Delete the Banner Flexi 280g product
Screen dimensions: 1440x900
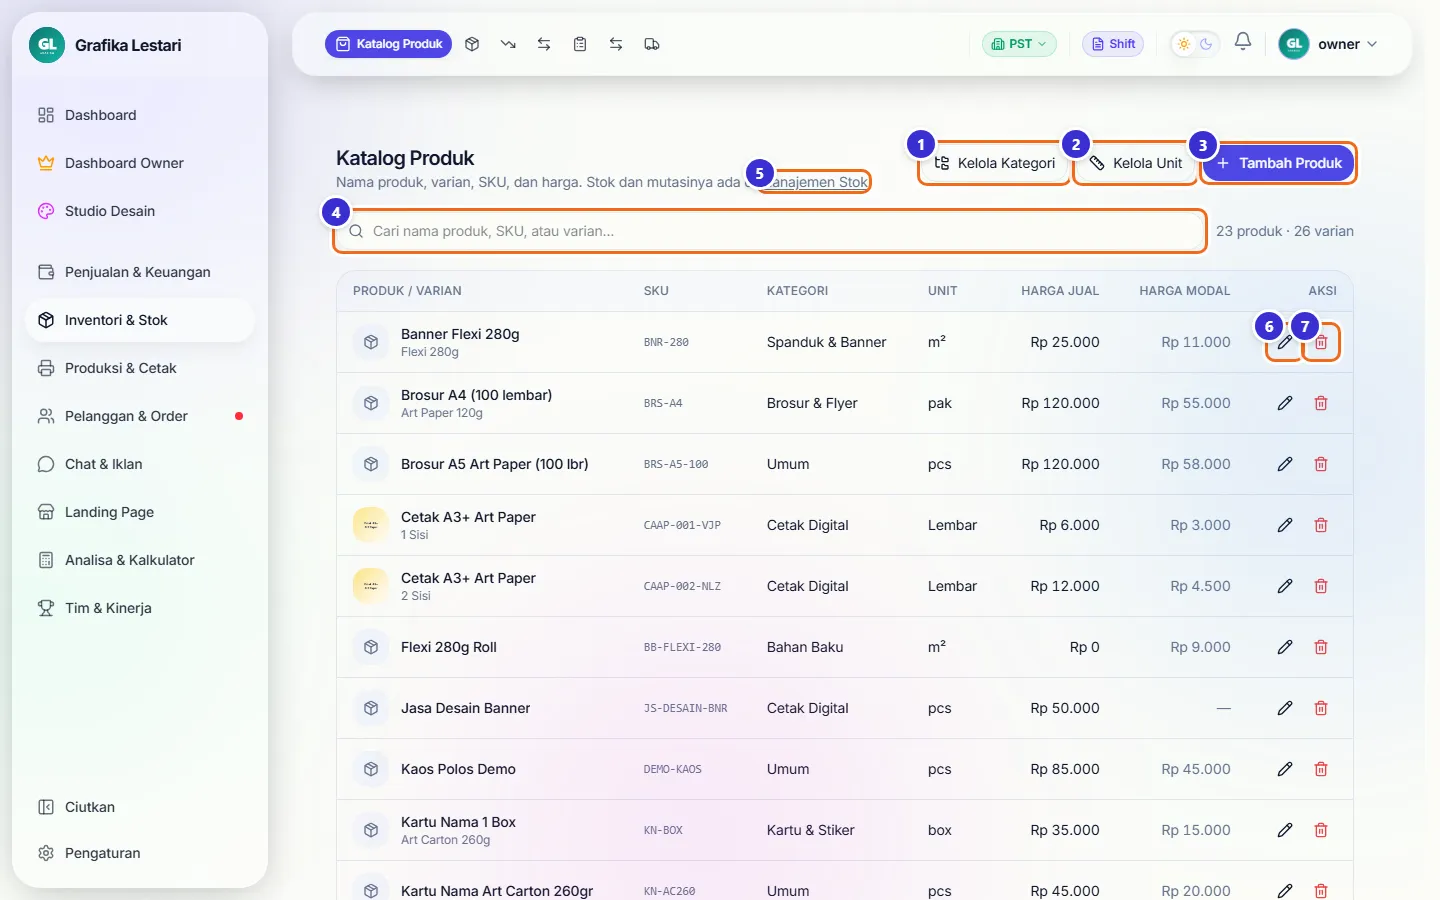(x=1321, y=342)
